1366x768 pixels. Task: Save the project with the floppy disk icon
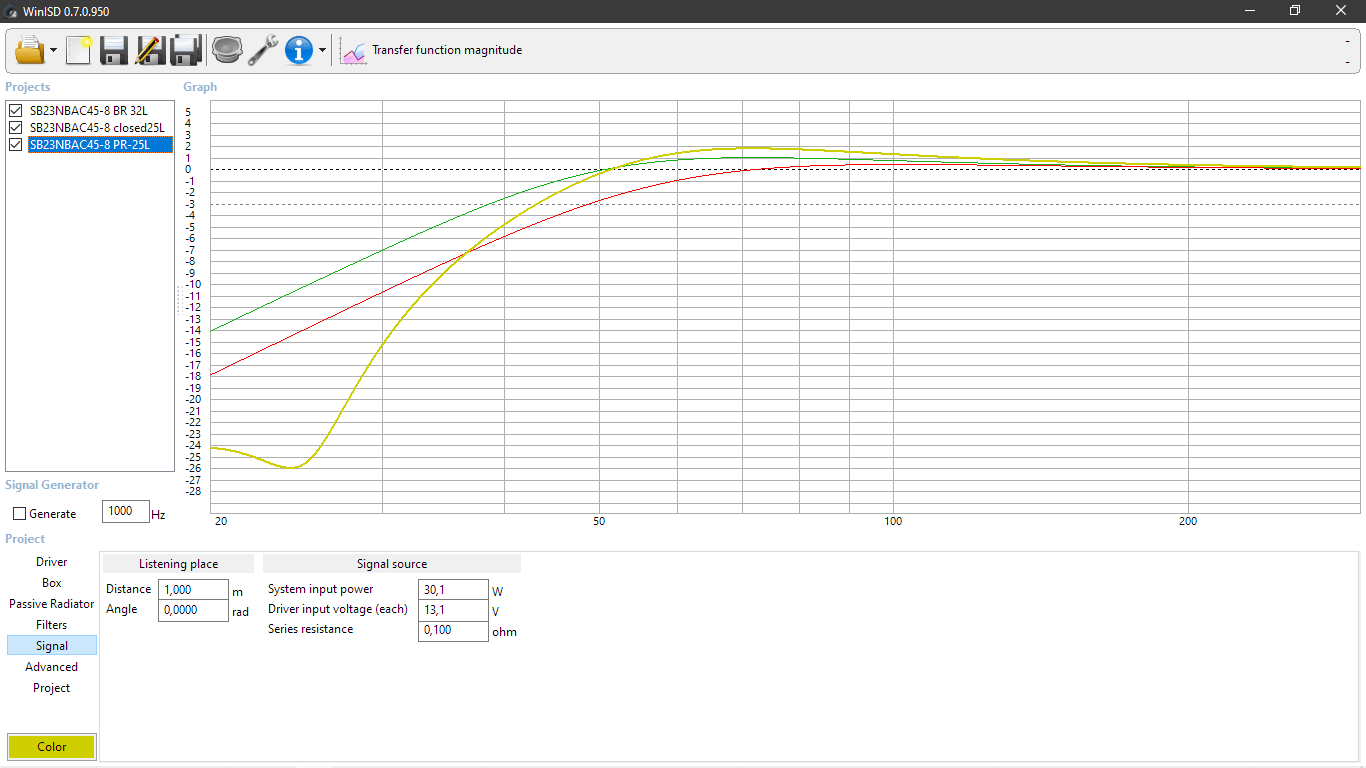(x=114, y=49)
